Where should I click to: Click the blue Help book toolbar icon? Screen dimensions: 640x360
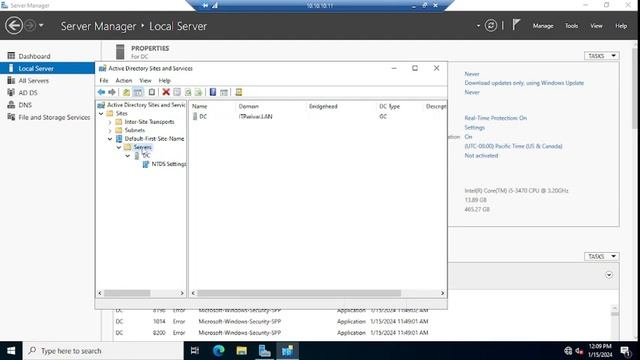pos(213,92)
